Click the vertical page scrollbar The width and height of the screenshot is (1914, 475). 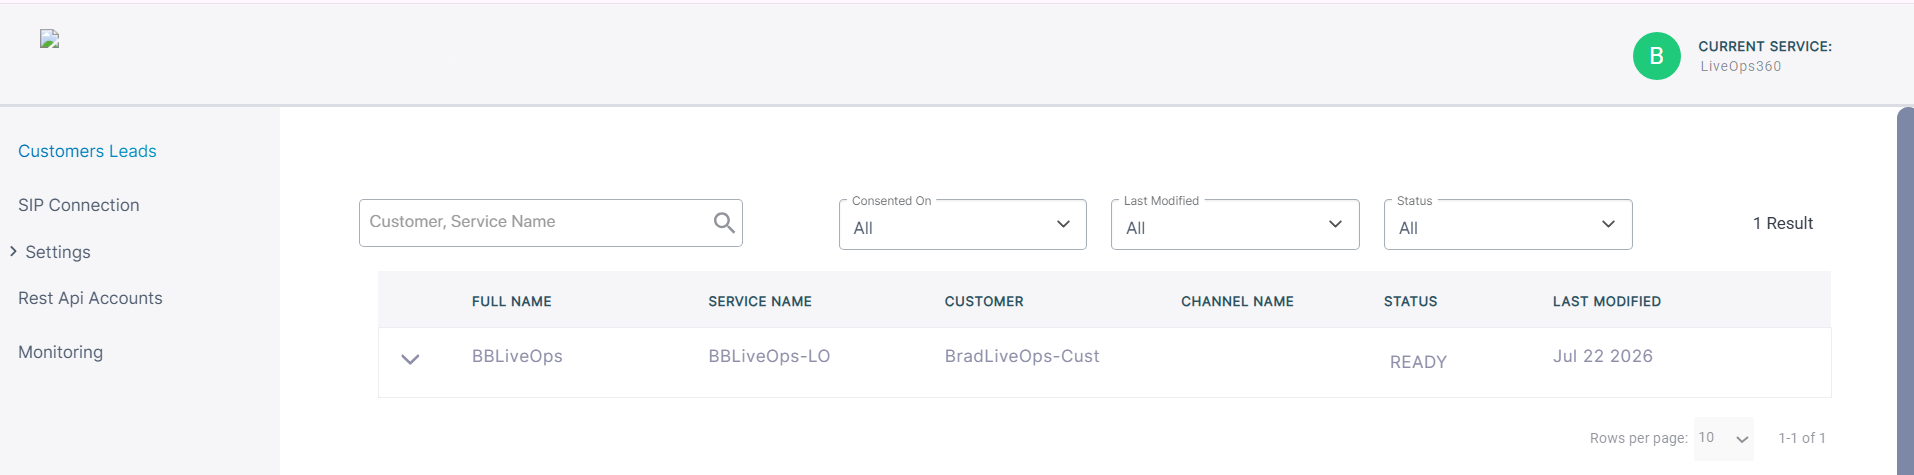point(1905,290)
